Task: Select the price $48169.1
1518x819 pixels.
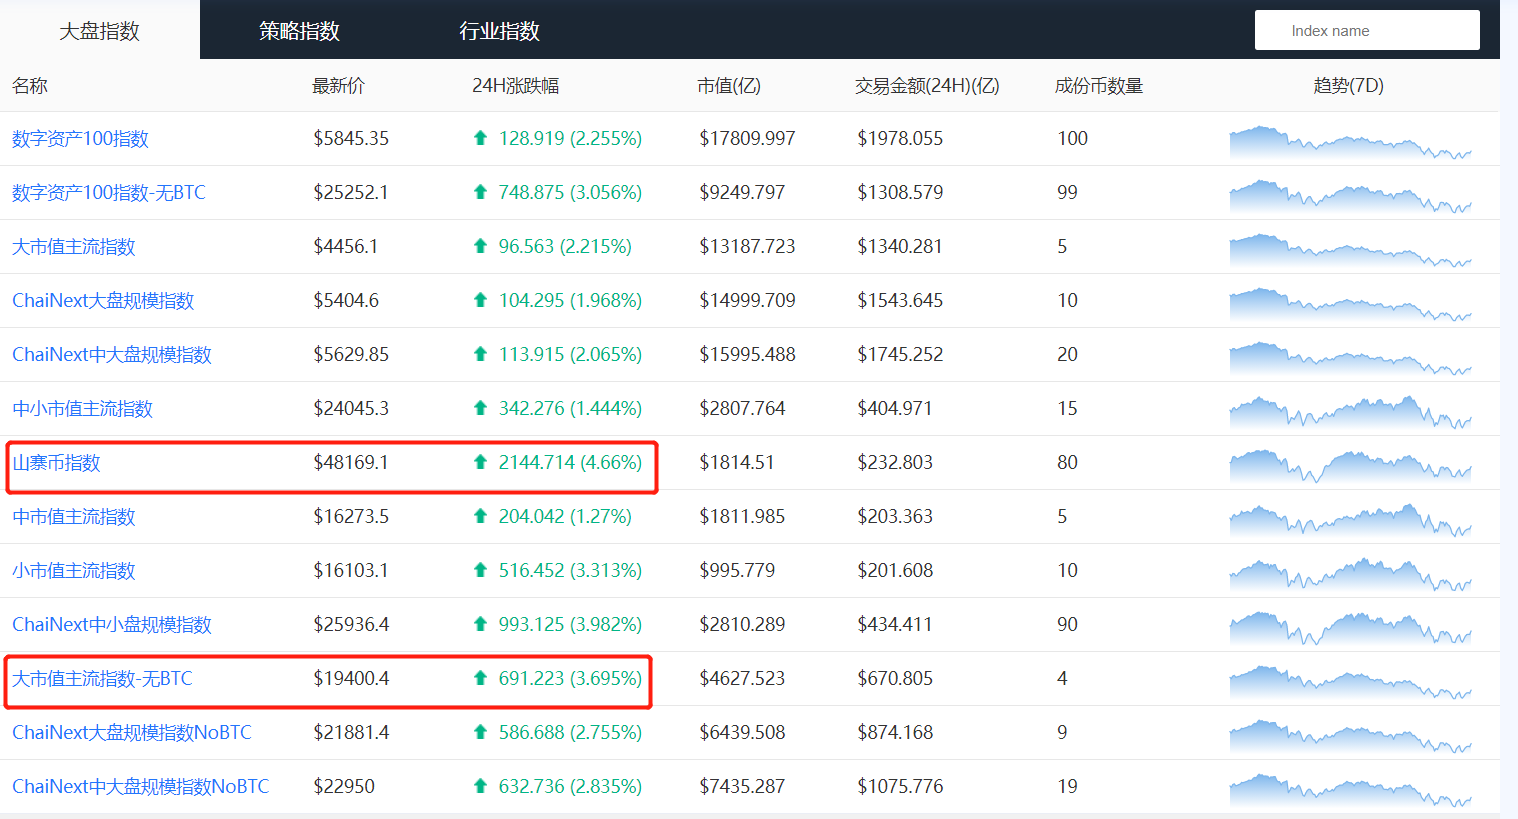Action: point(351,462)
